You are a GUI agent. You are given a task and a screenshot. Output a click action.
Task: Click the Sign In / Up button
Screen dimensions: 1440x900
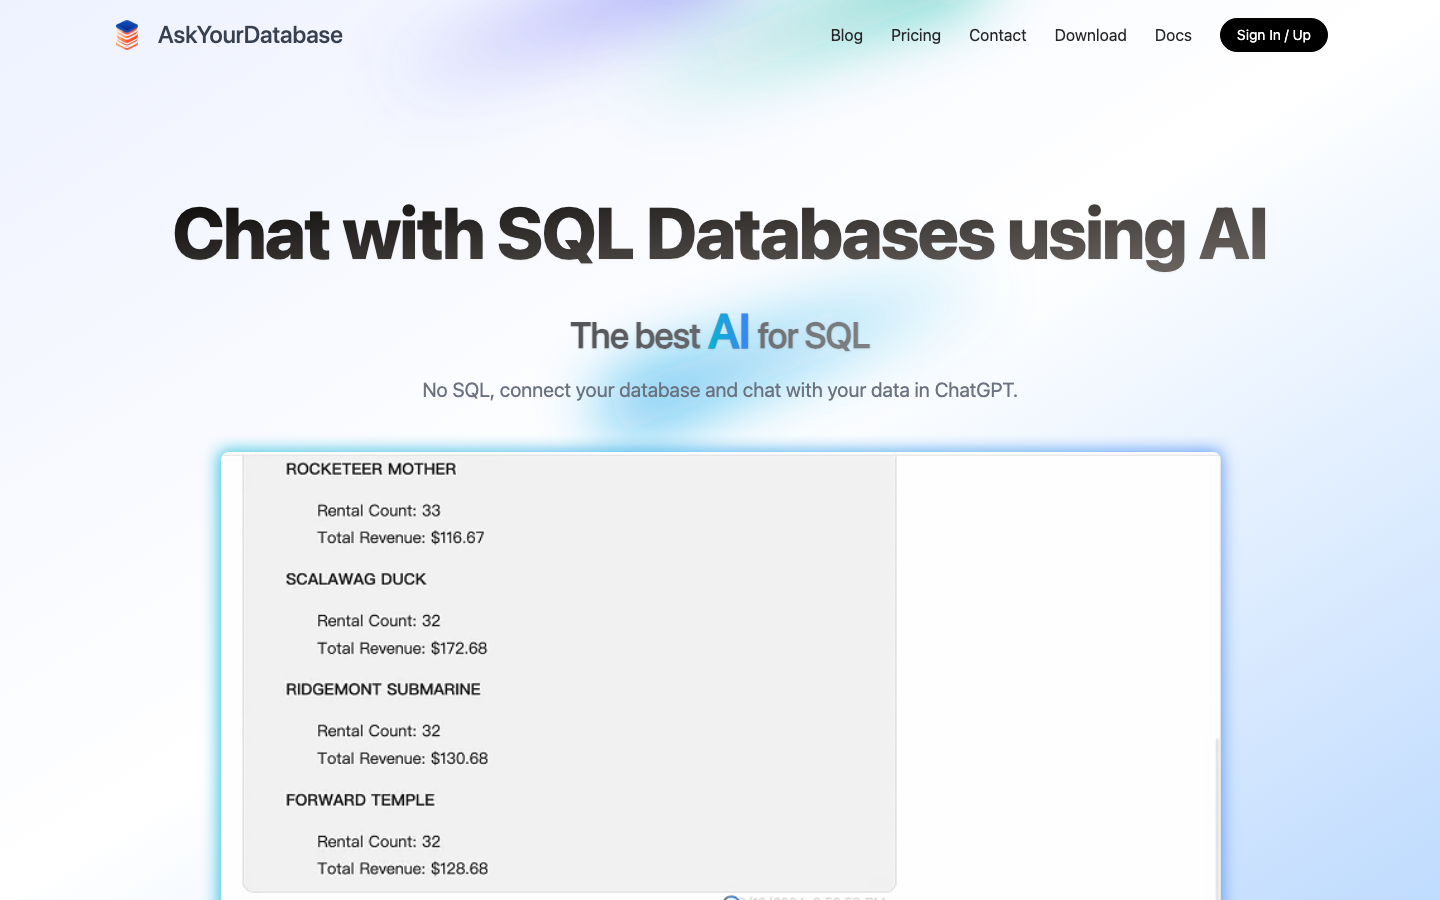click(x=1273, y=35)
